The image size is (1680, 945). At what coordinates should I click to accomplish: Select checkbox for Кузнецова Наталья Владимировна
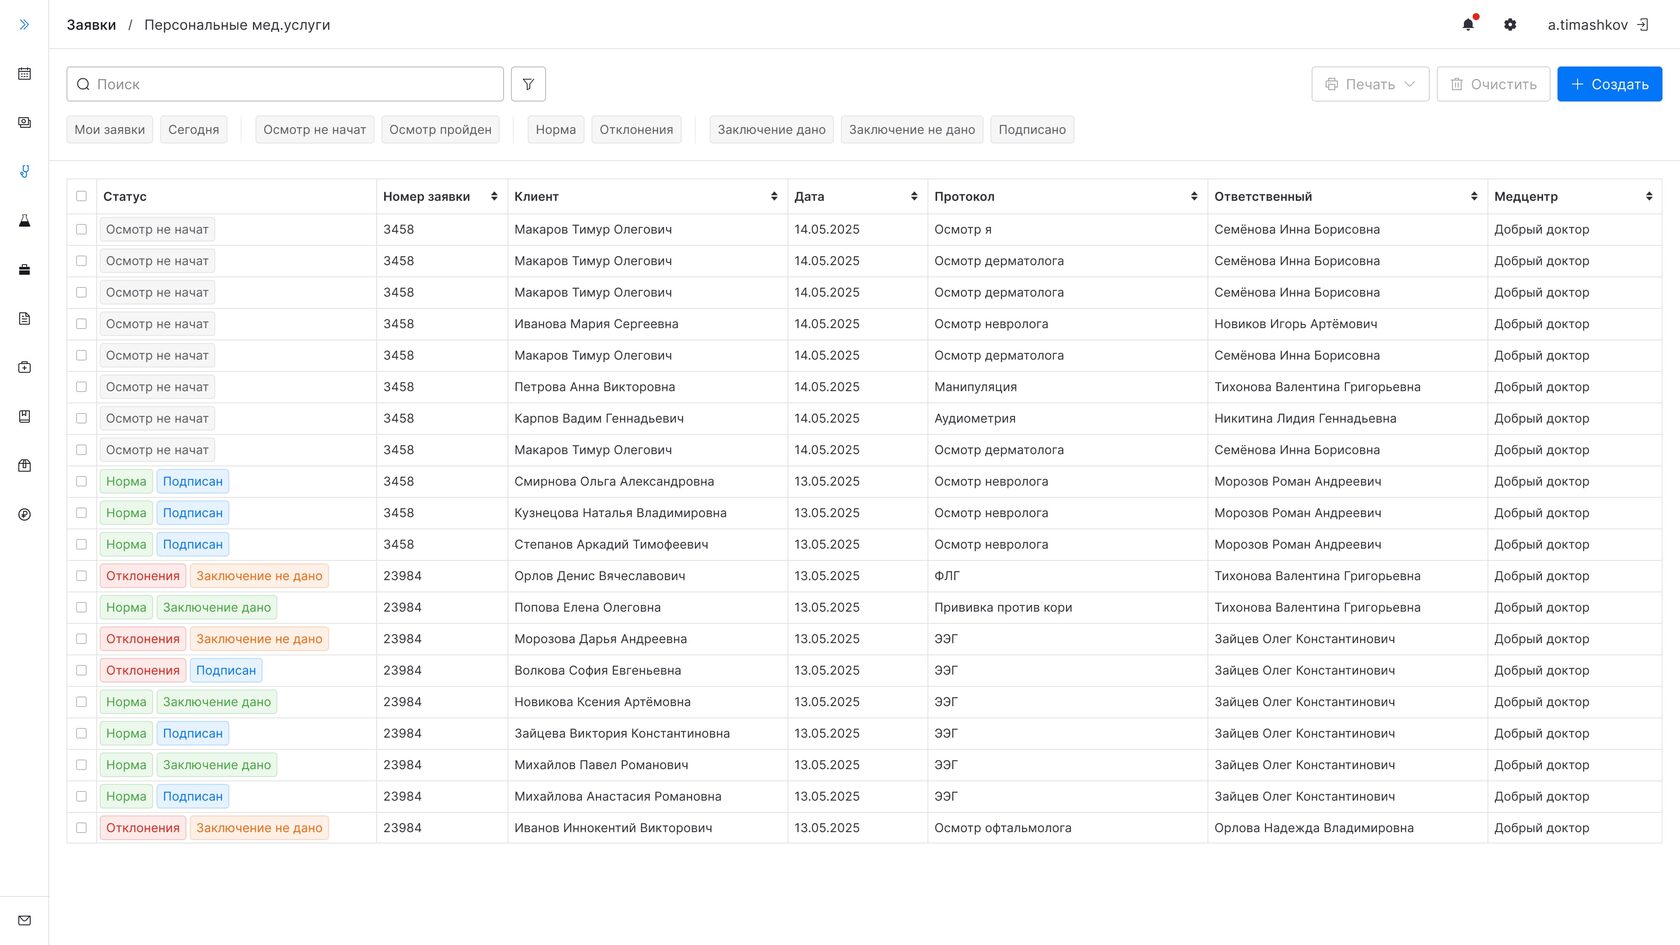coord(82,513)
